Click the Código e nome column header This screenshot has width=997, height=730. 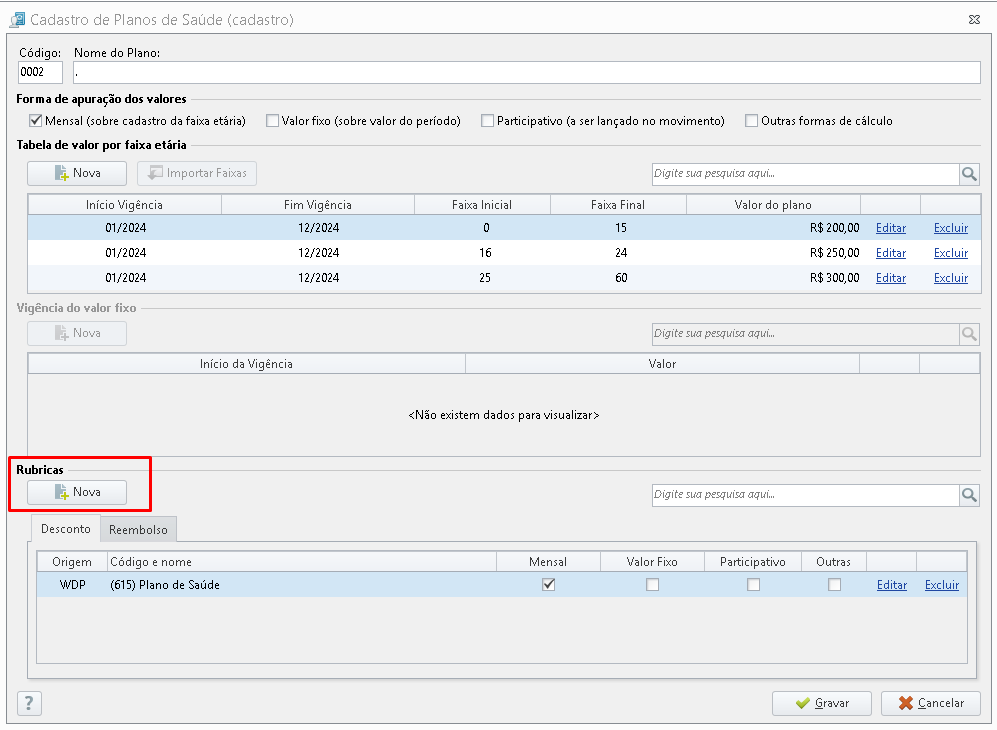301,561
